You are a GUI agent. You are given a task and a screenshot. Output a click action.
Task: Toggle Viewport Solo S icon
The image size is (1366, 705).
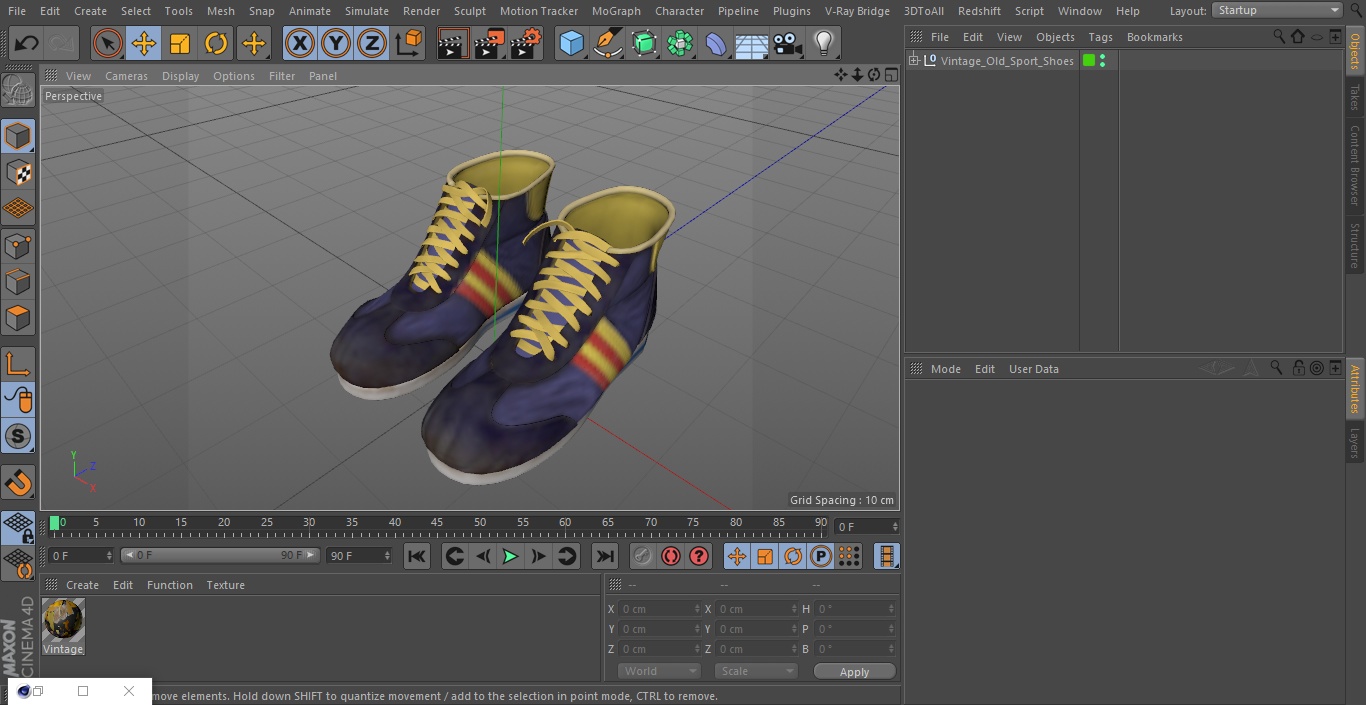[x=18, y=436]
